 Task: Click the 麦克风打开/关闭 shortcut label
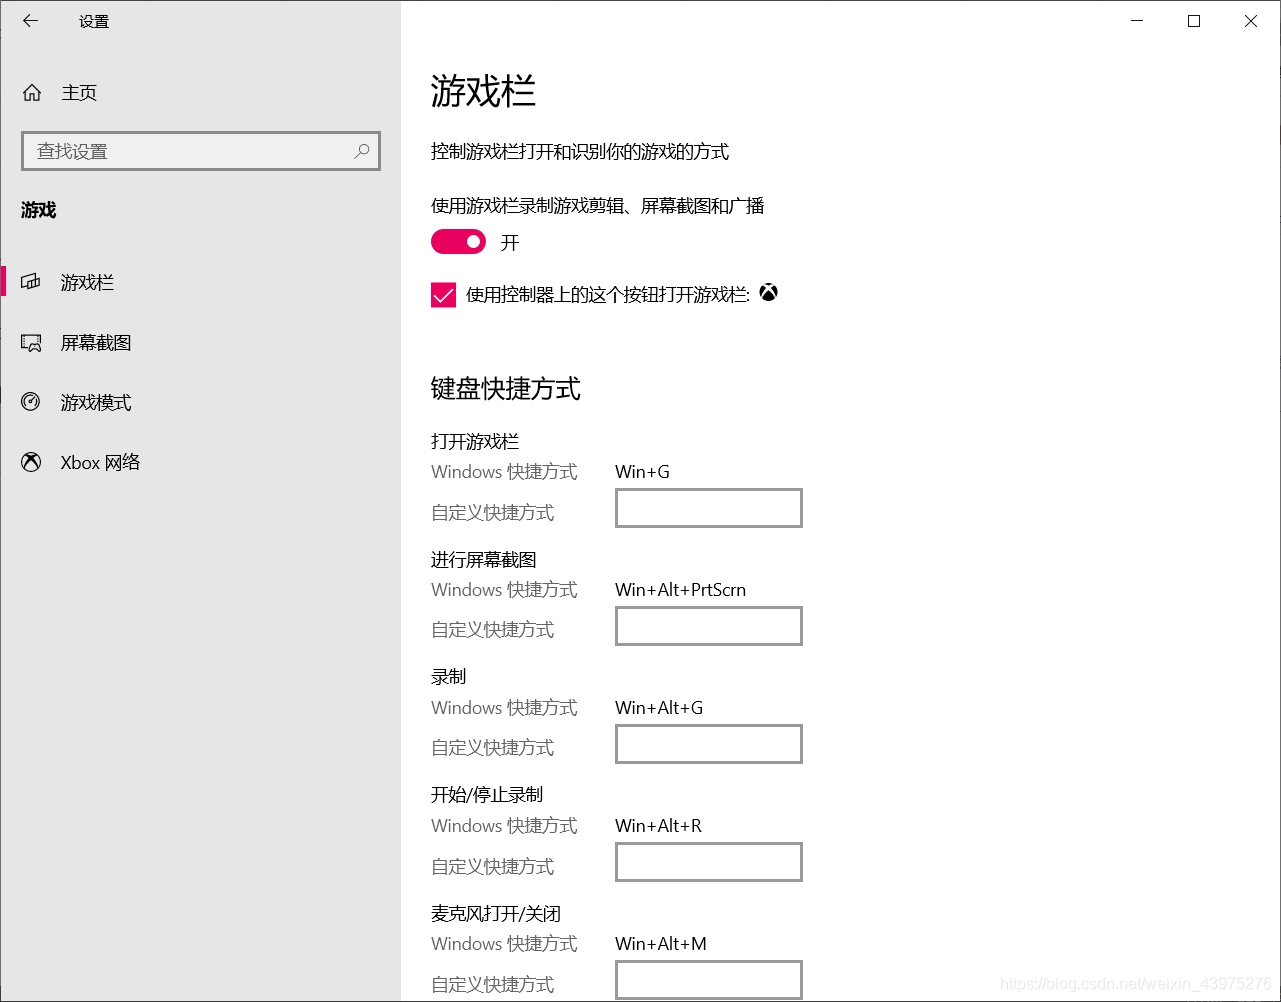click(496, 913)
